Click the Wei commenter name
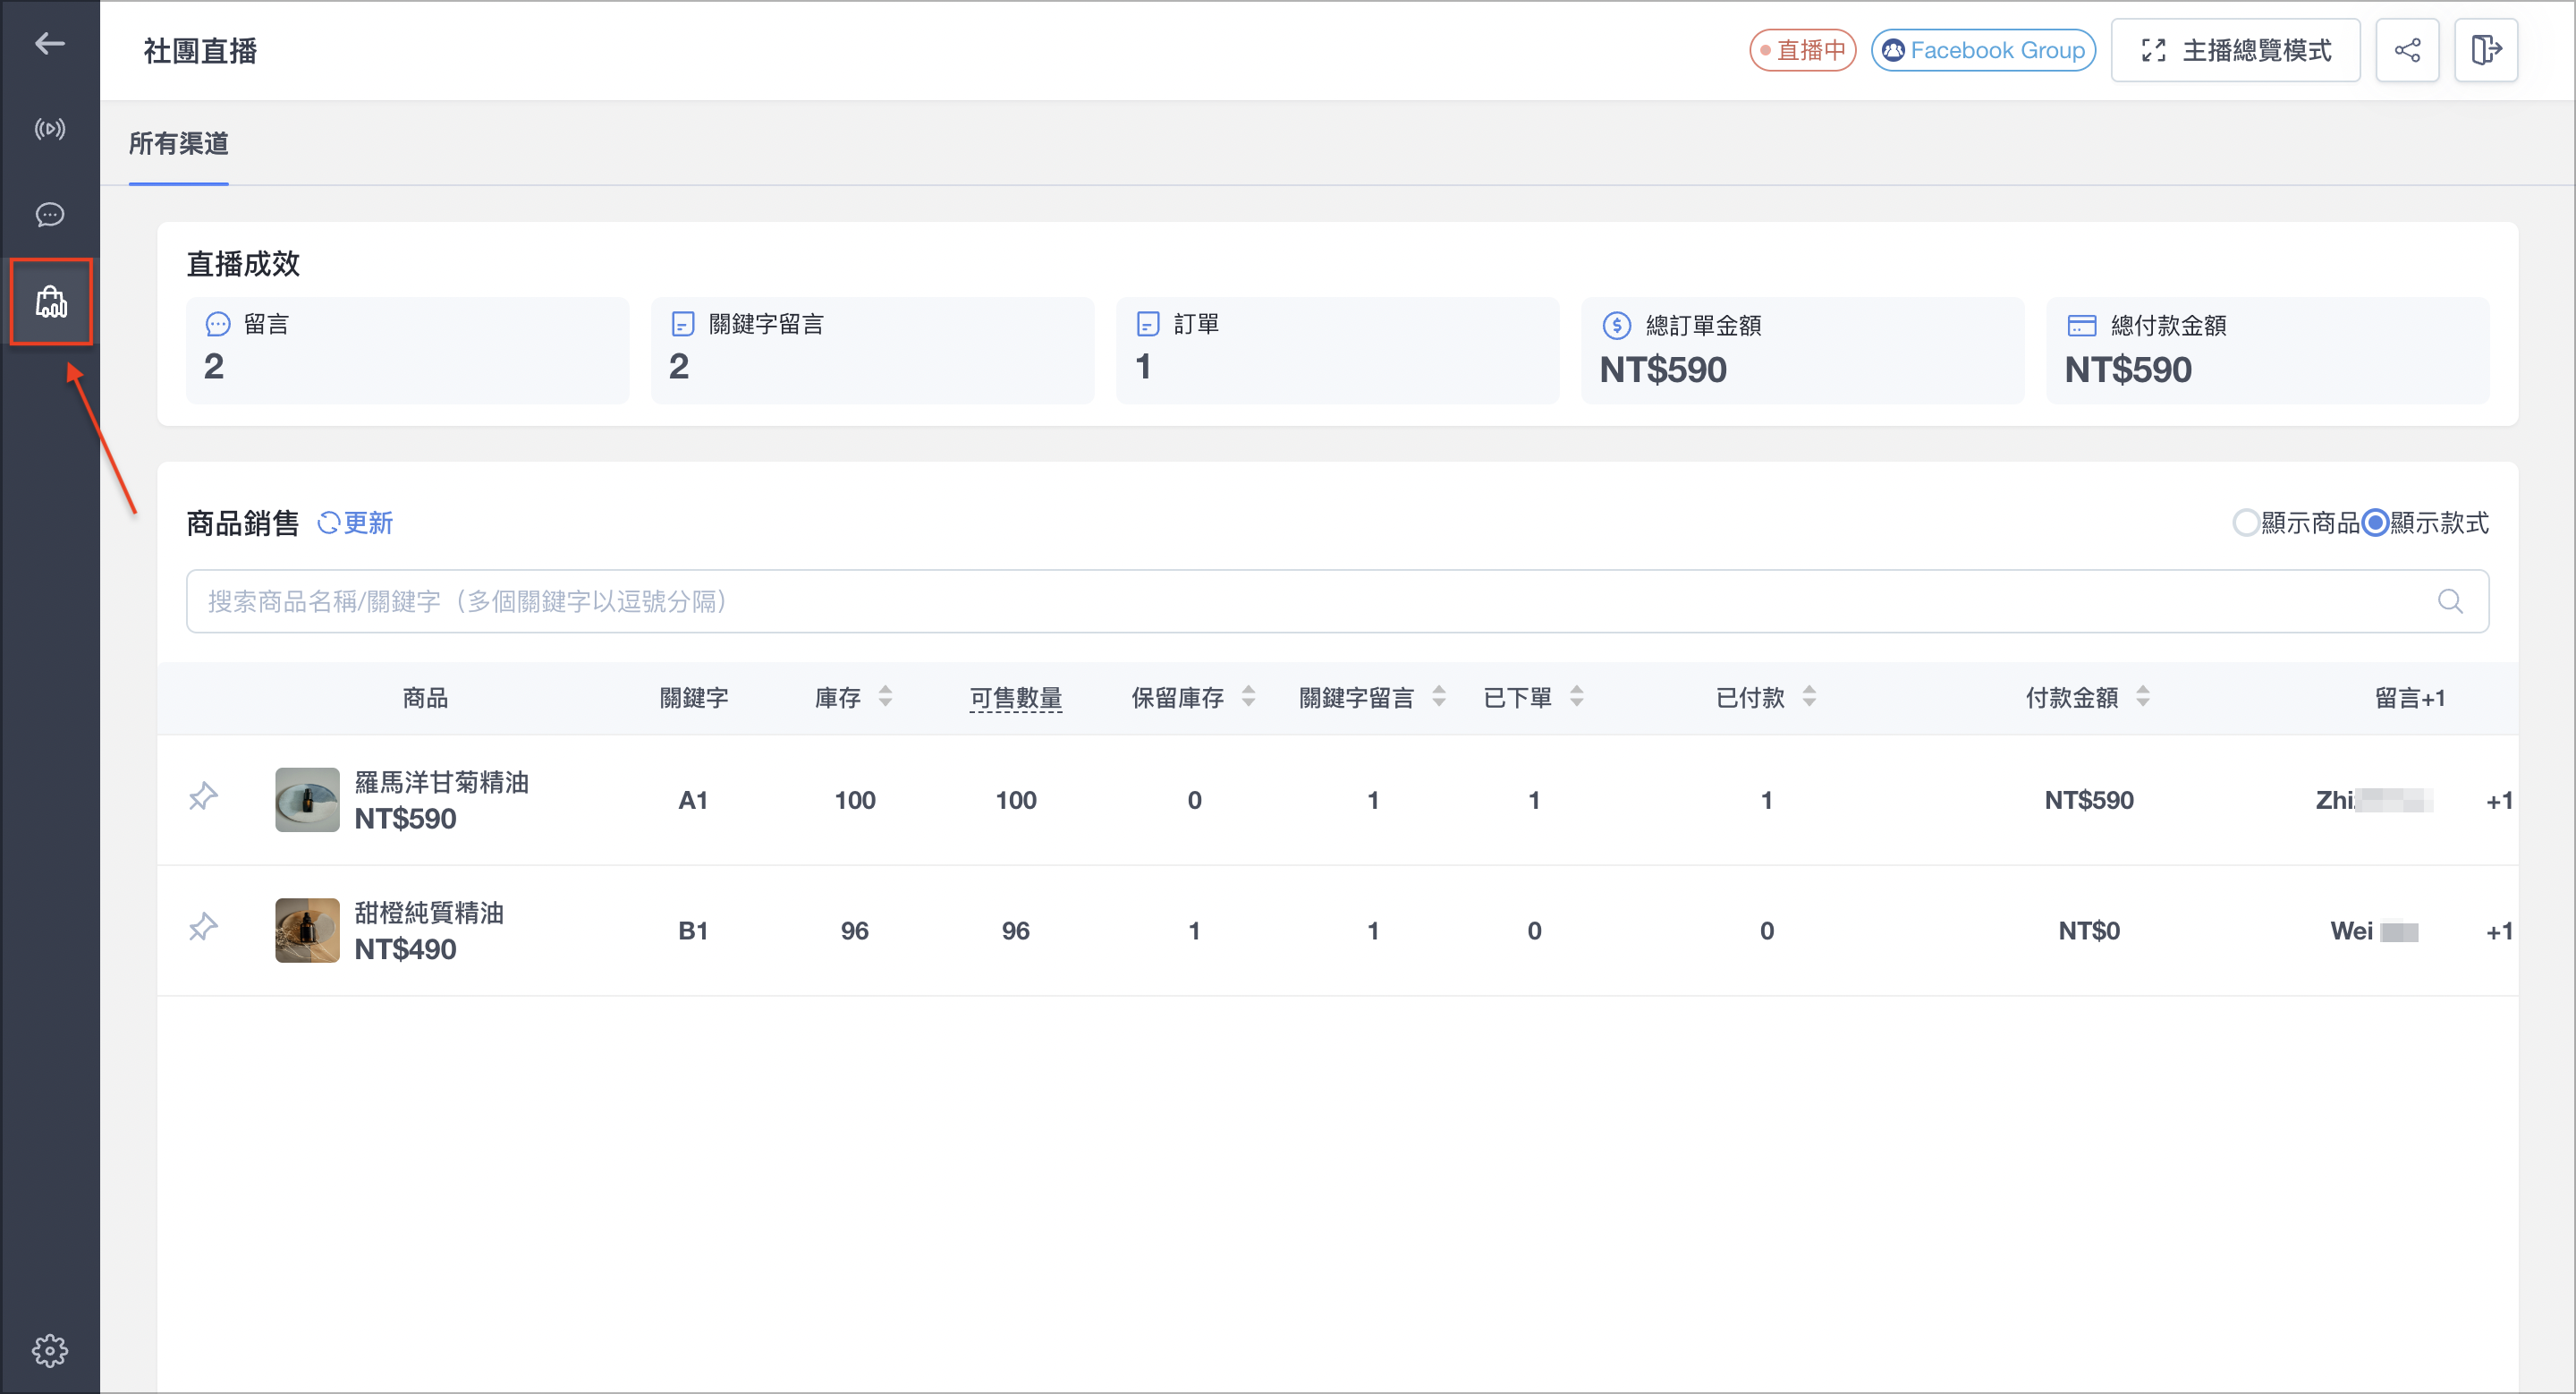The width and height of the screenshot is (2576, 1394). pos(2374,931)
